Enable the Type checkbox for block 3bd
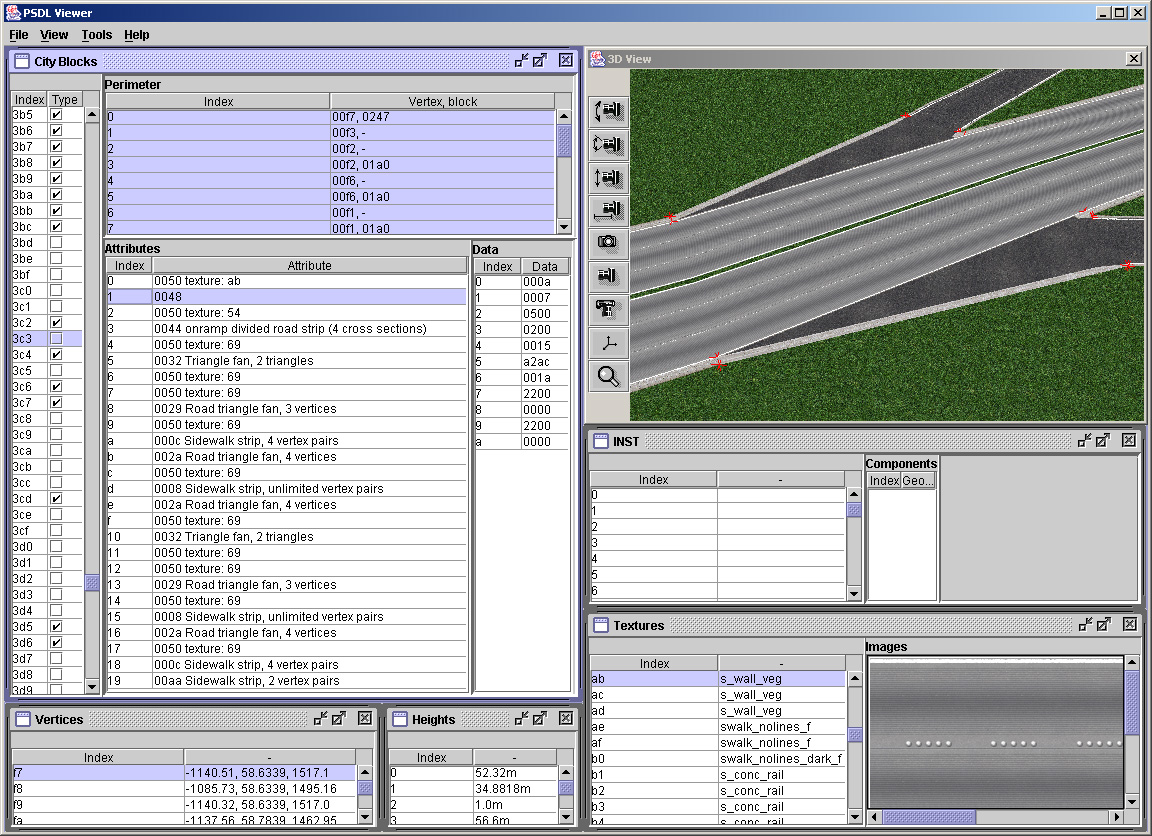 (x=57, y=243)
